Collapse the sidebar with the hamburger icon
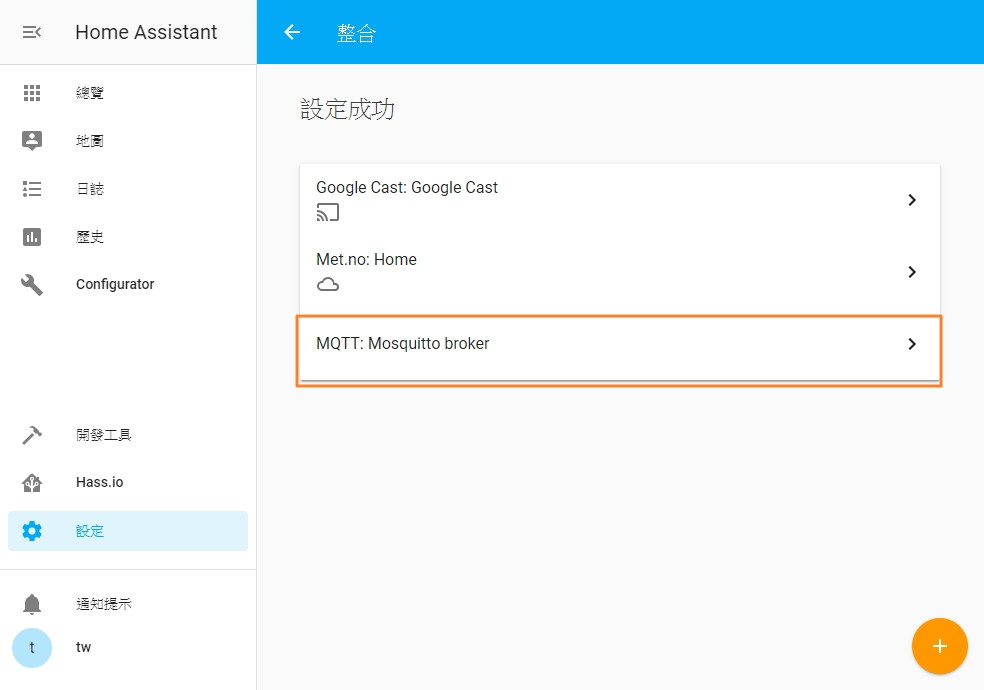Screen dimensions: 984x690 32,32
